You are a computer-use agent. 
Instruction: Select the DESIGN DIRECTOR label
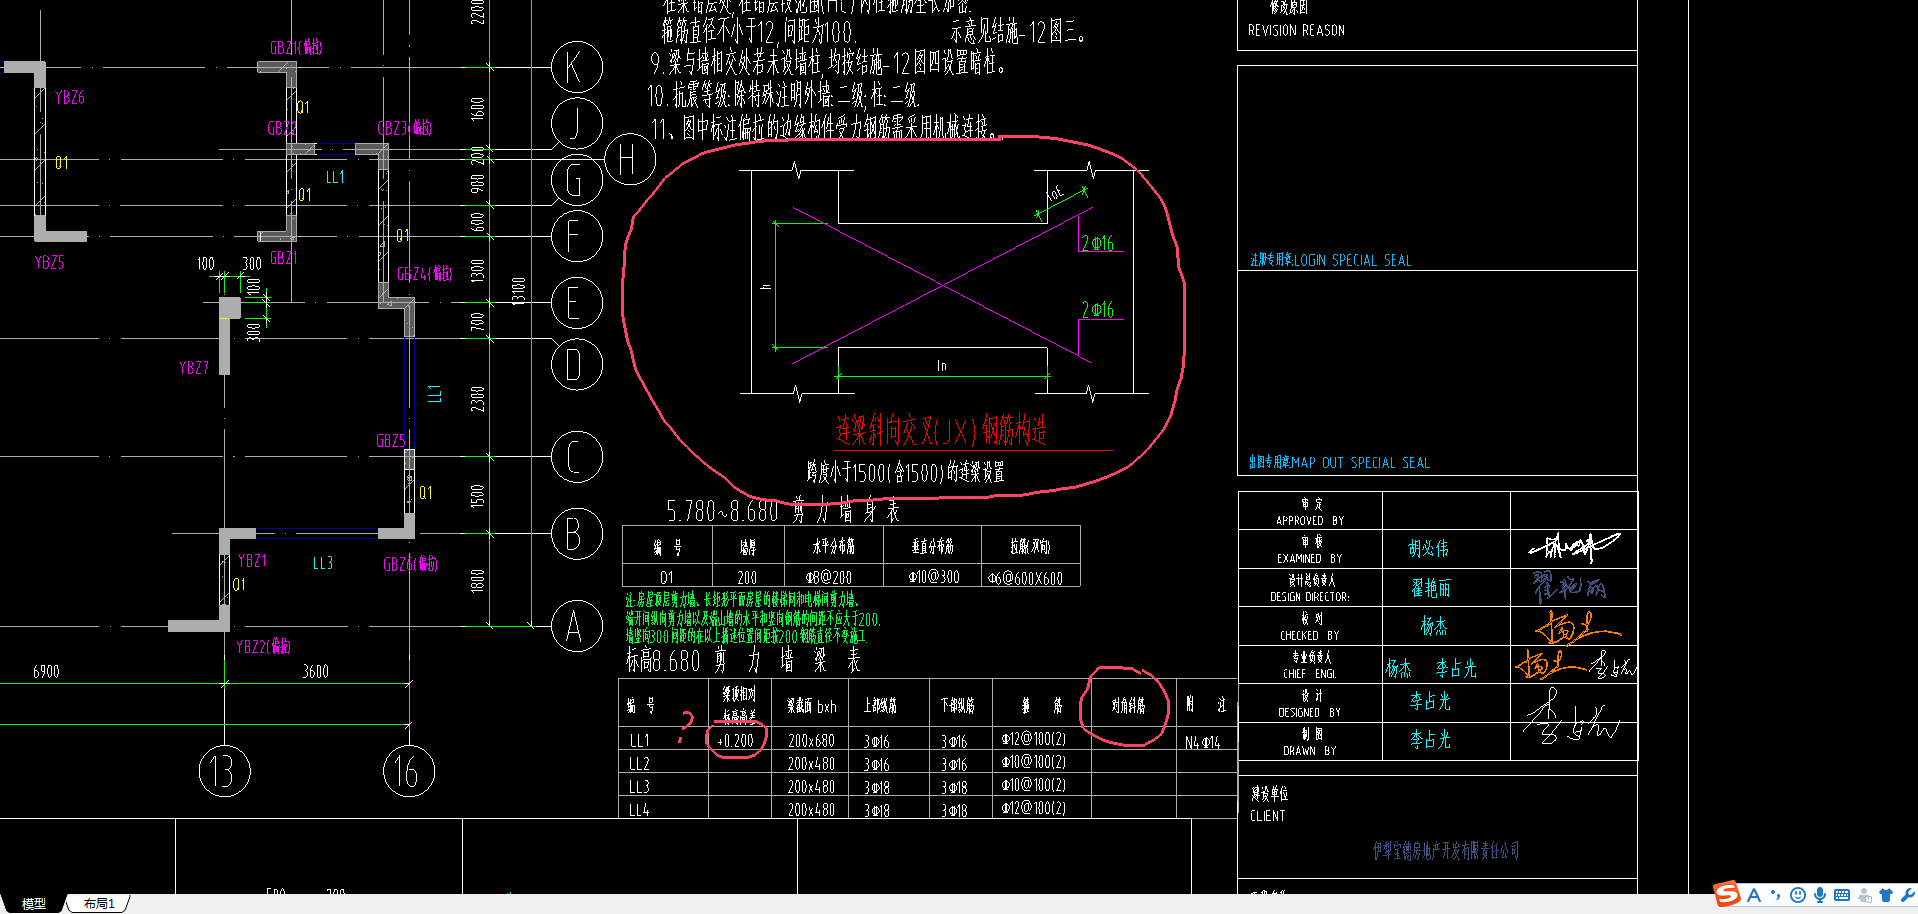1310,597
